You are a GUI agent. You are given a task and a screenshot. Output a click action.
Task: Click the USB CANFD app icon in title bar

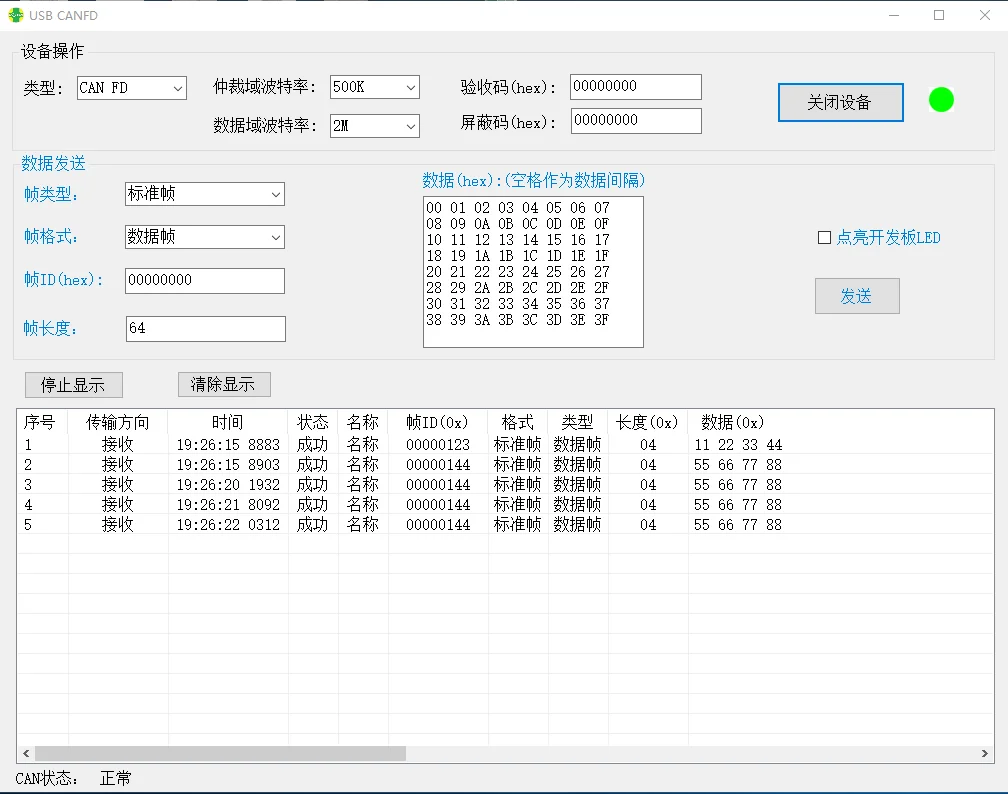click(16, 15)
